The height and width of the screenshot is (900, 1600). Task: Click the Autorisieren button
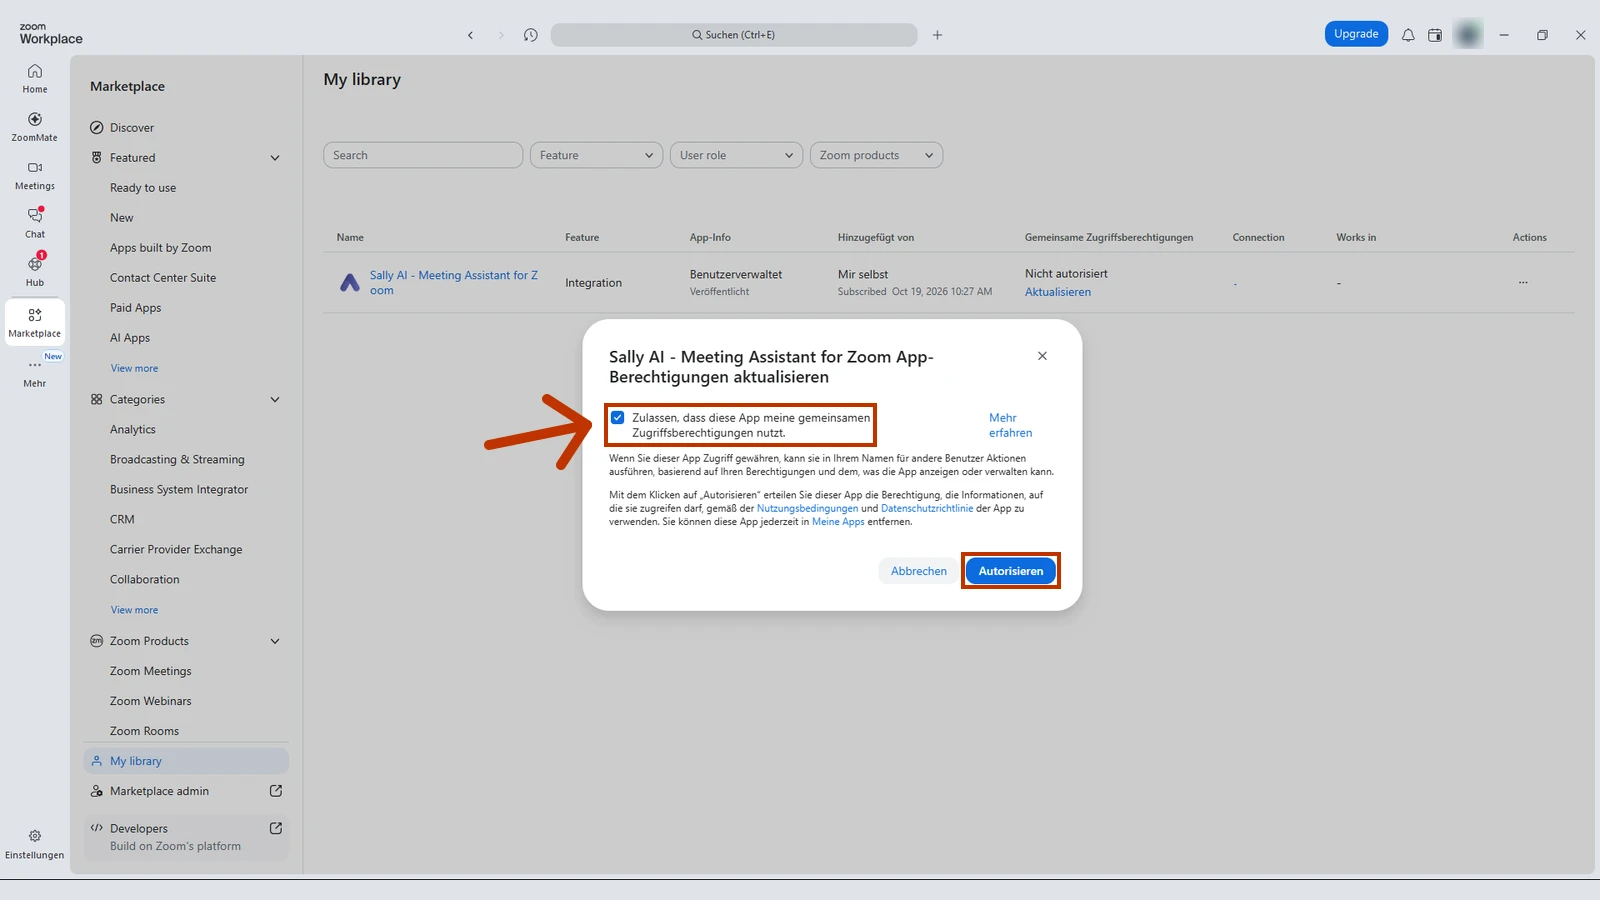point(1010,571)
